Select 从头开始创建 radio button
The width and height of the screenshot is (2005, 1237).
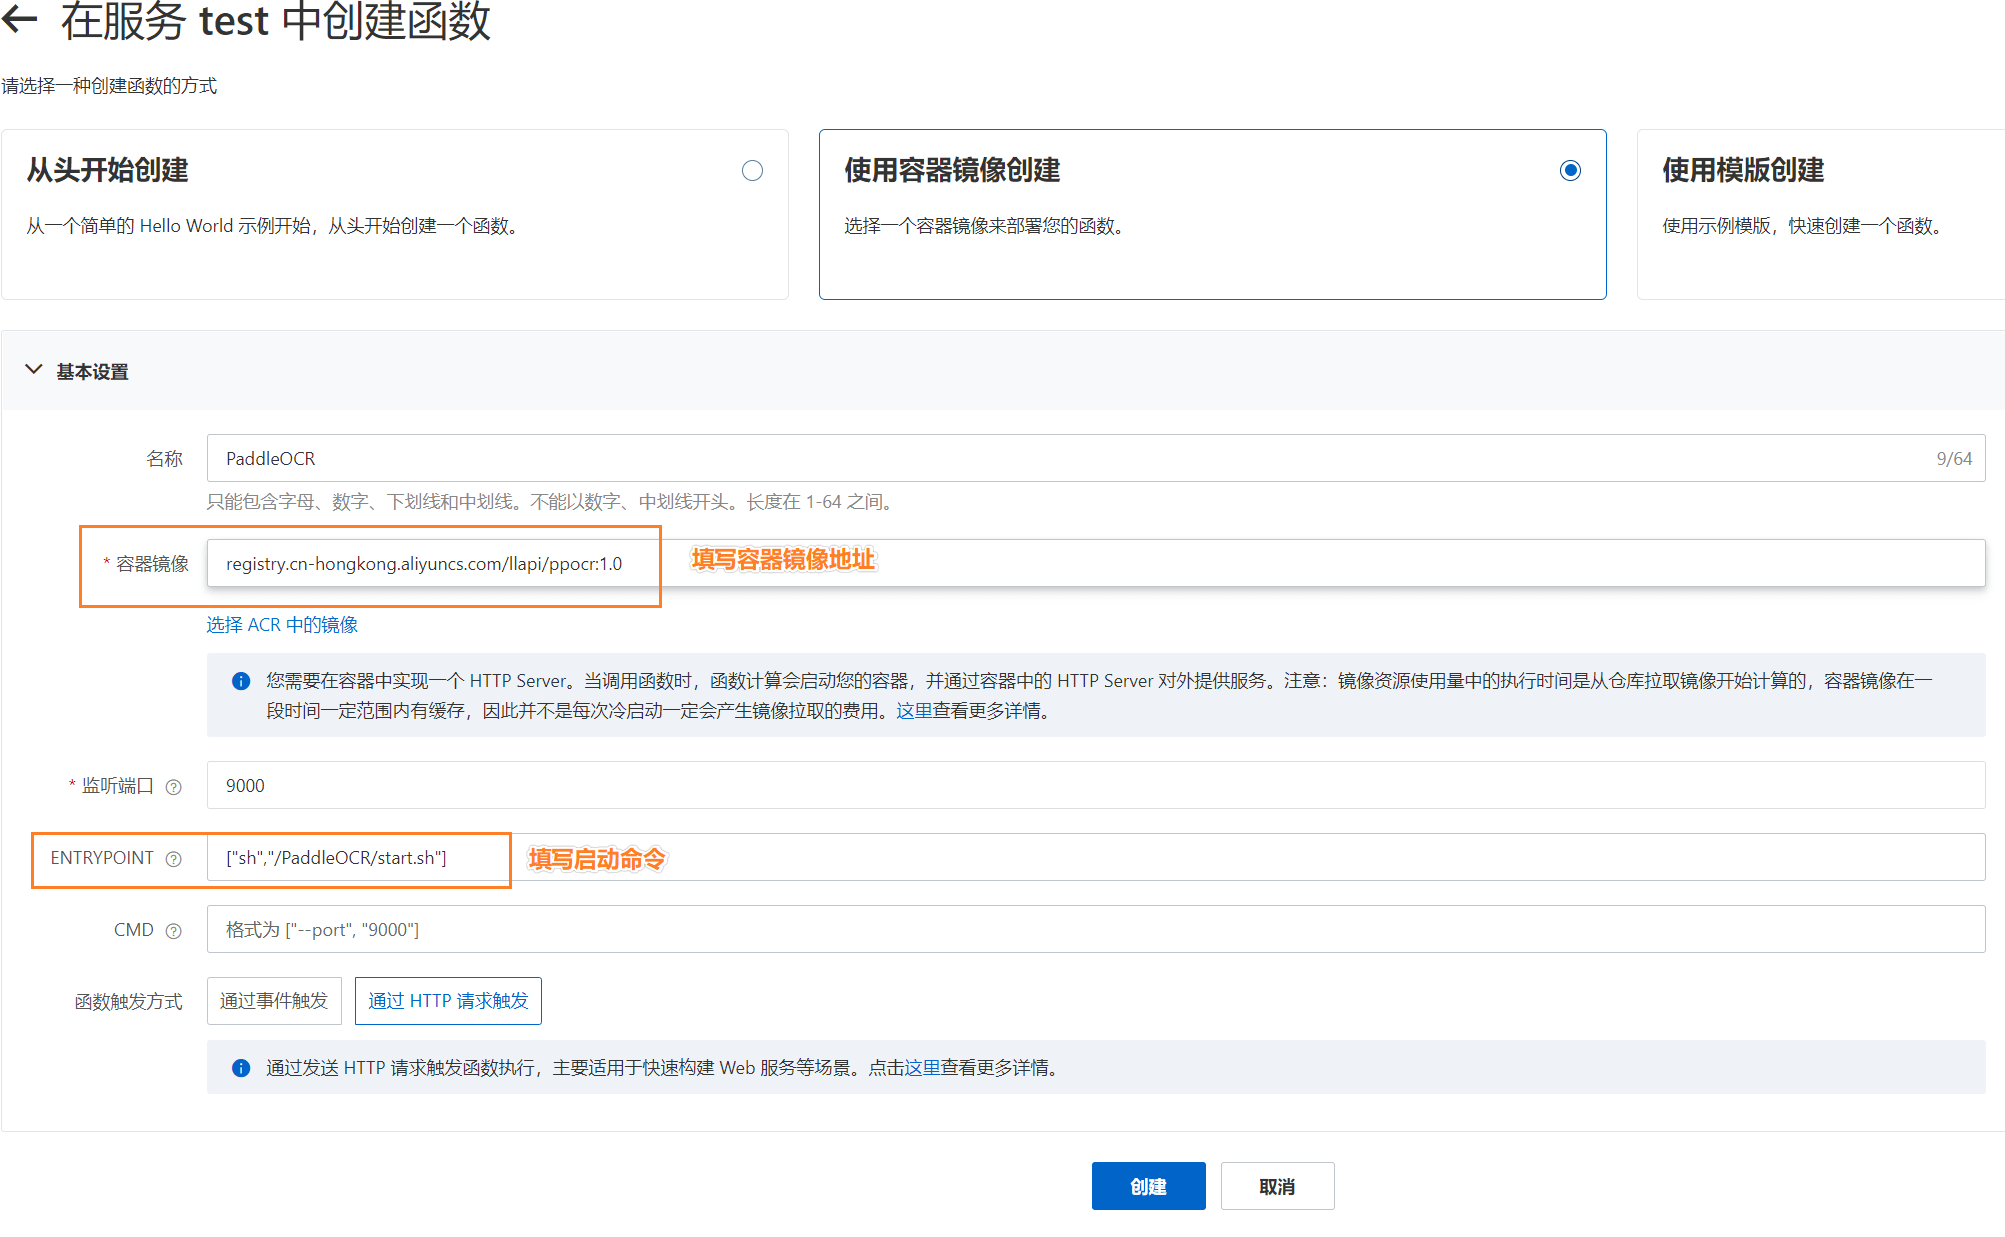pos(752,171)
